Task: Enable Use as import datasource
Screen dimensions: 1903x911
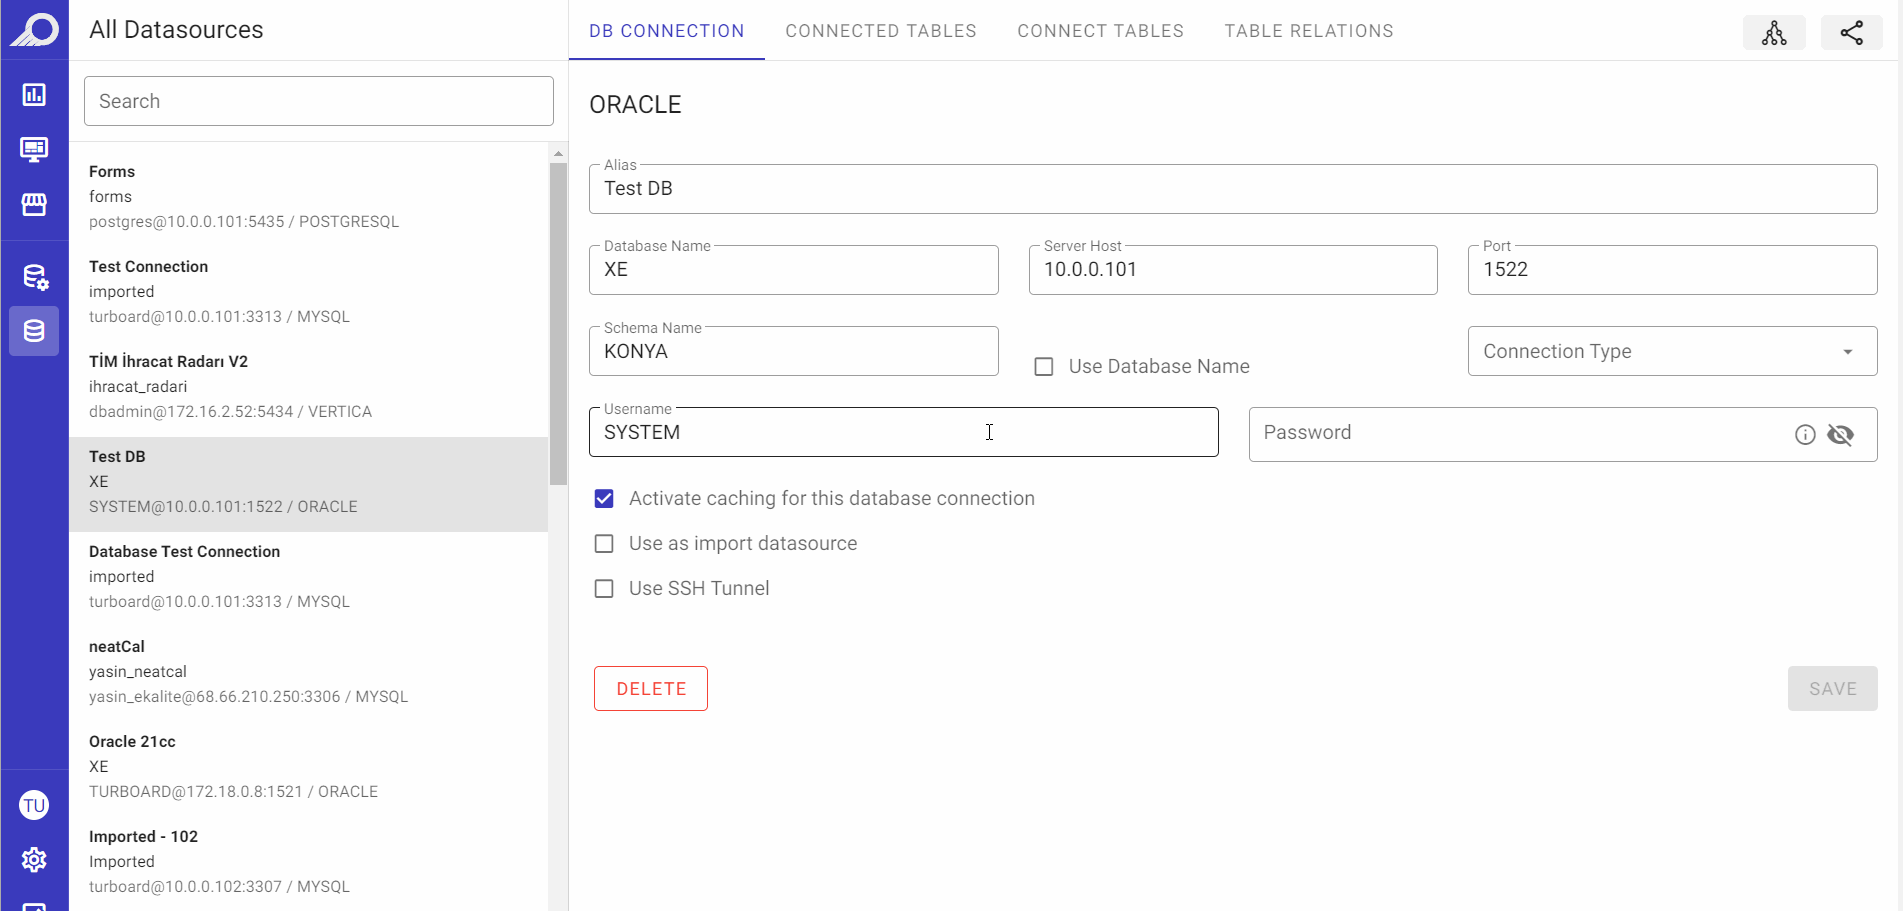Action: tap(604, 544)
